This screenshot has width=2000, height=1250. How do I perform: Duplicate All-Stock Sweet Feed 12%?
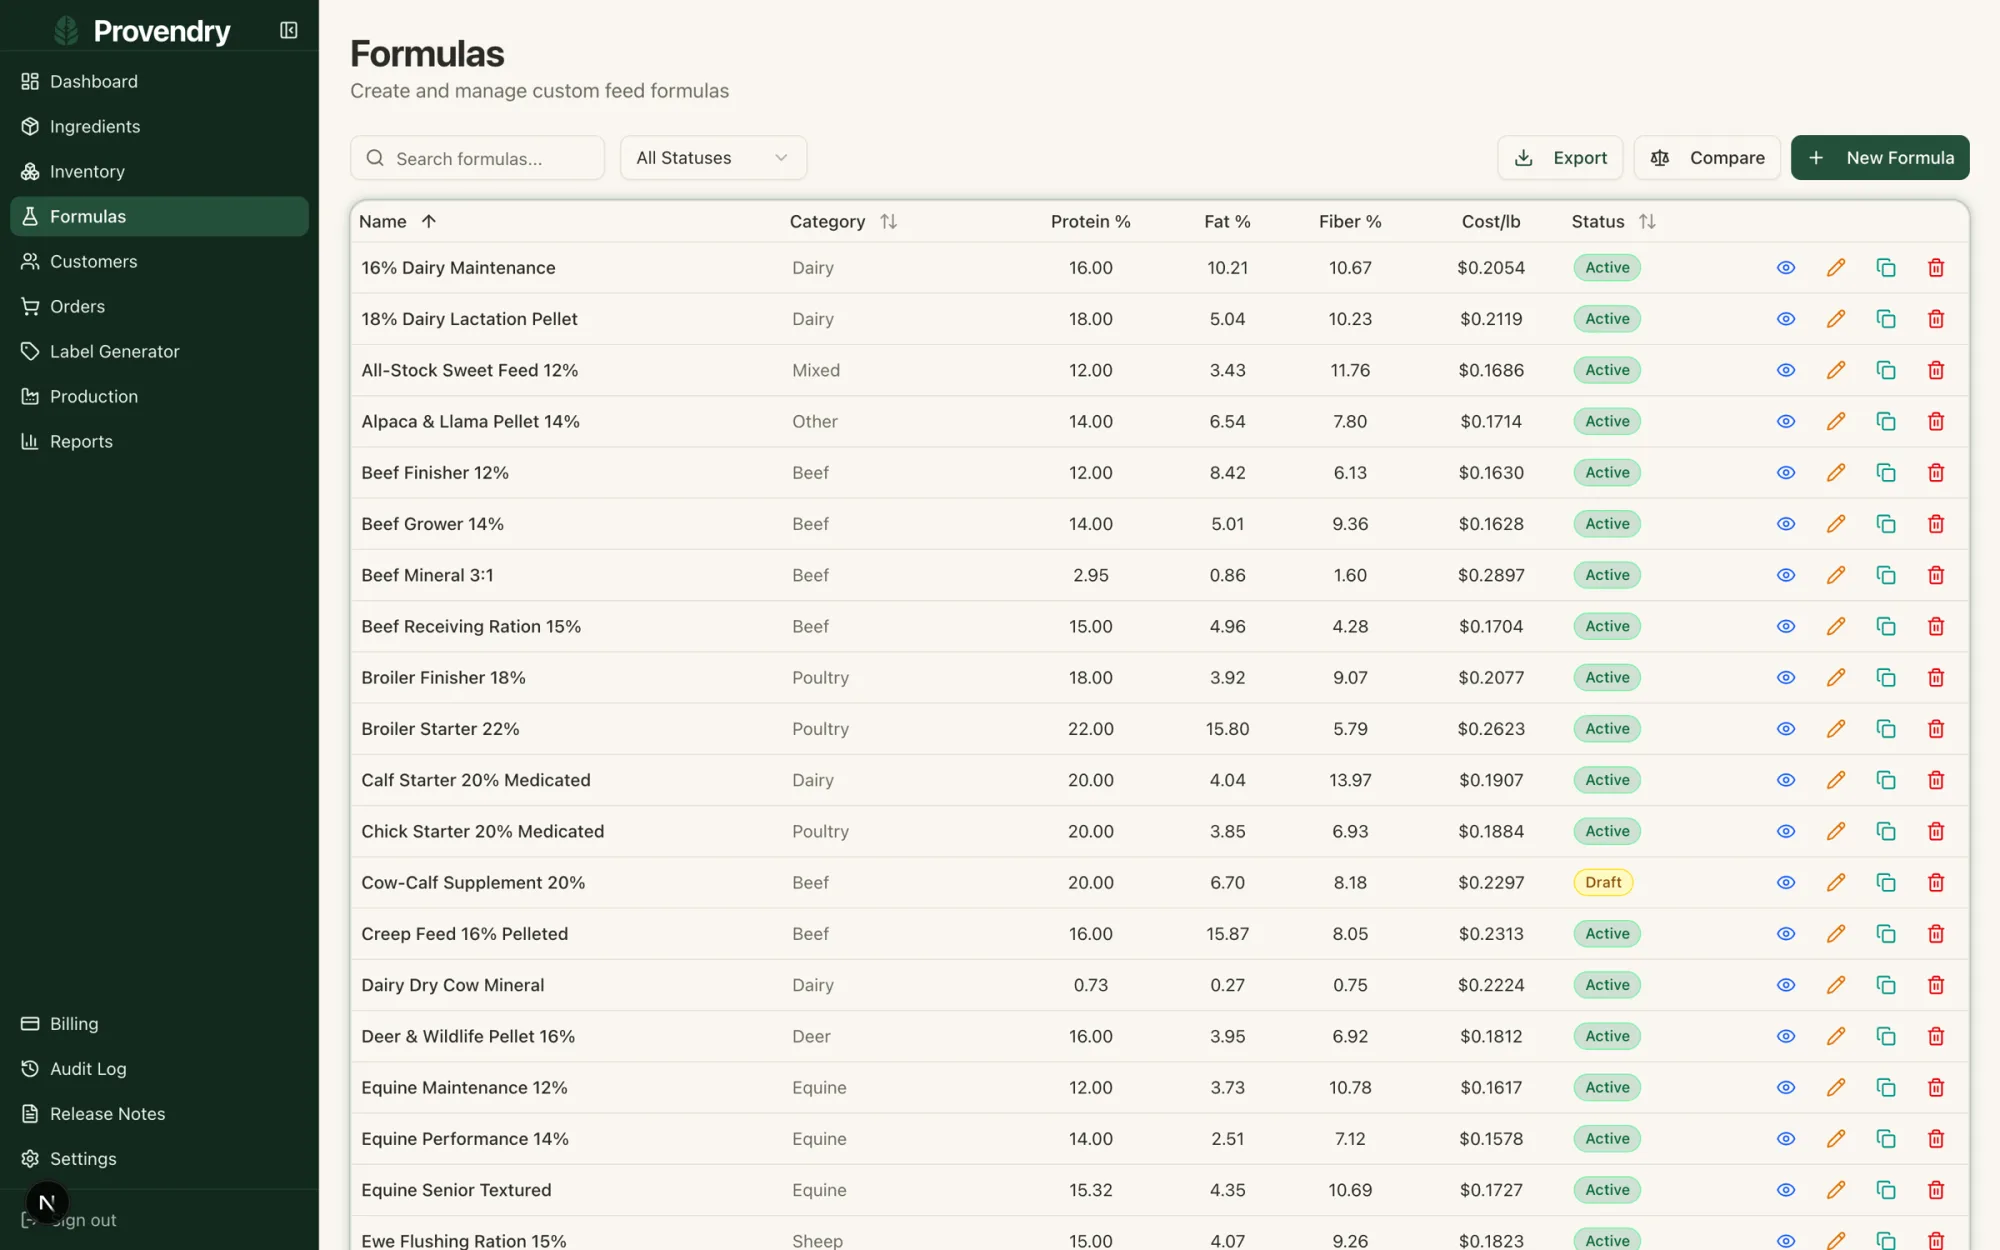1886,370
